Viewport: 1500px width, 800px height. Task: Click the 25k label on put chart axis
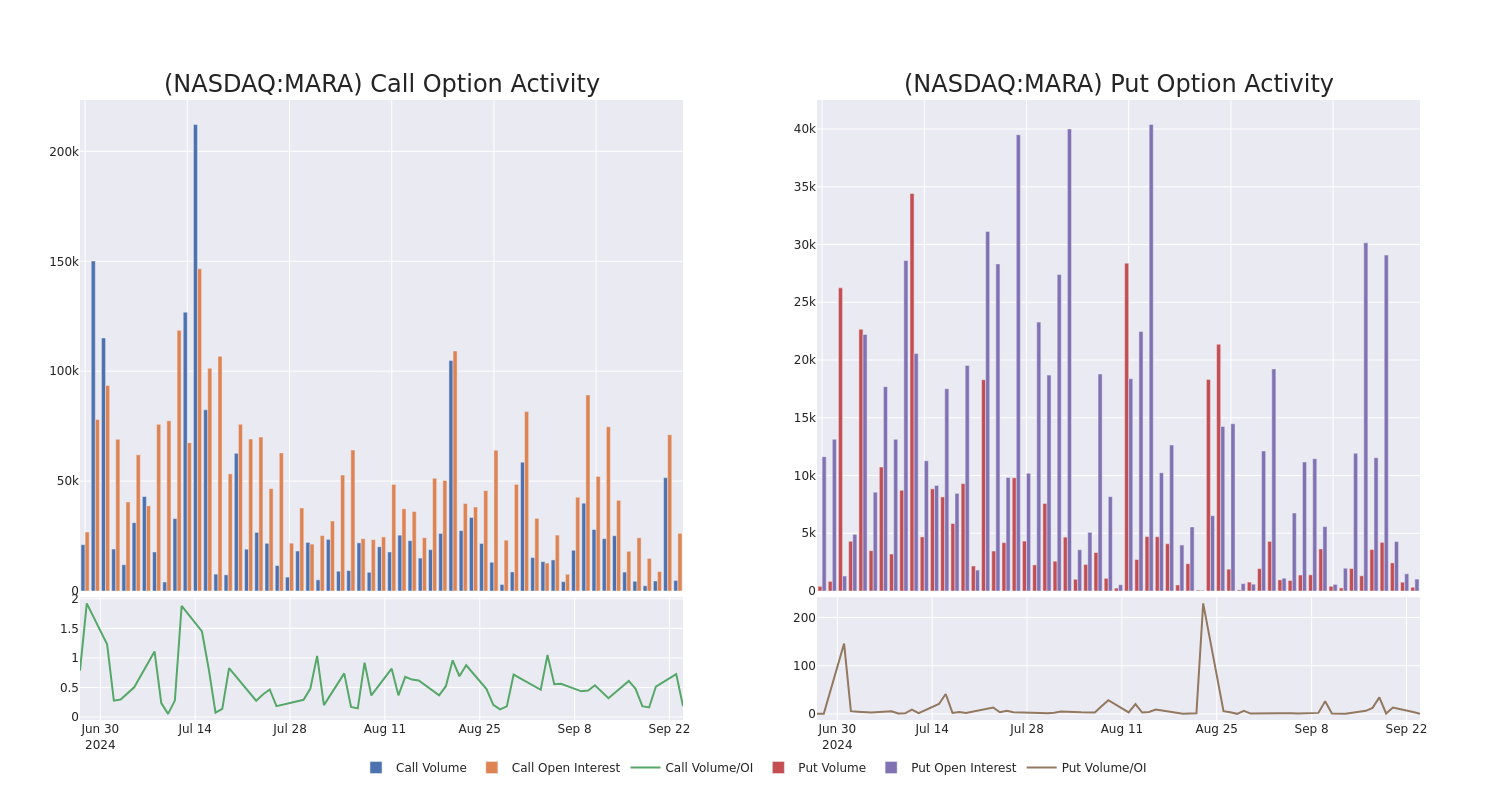point(805,302)
